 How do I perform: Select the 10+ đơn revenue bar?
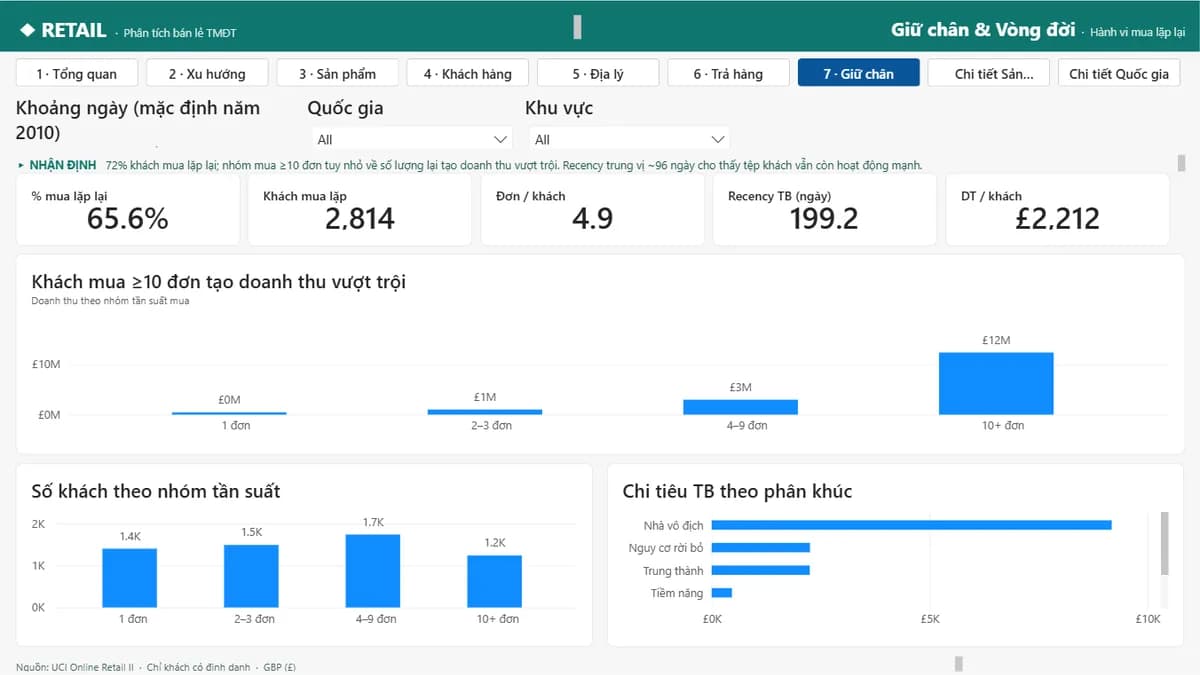[996, 383]
